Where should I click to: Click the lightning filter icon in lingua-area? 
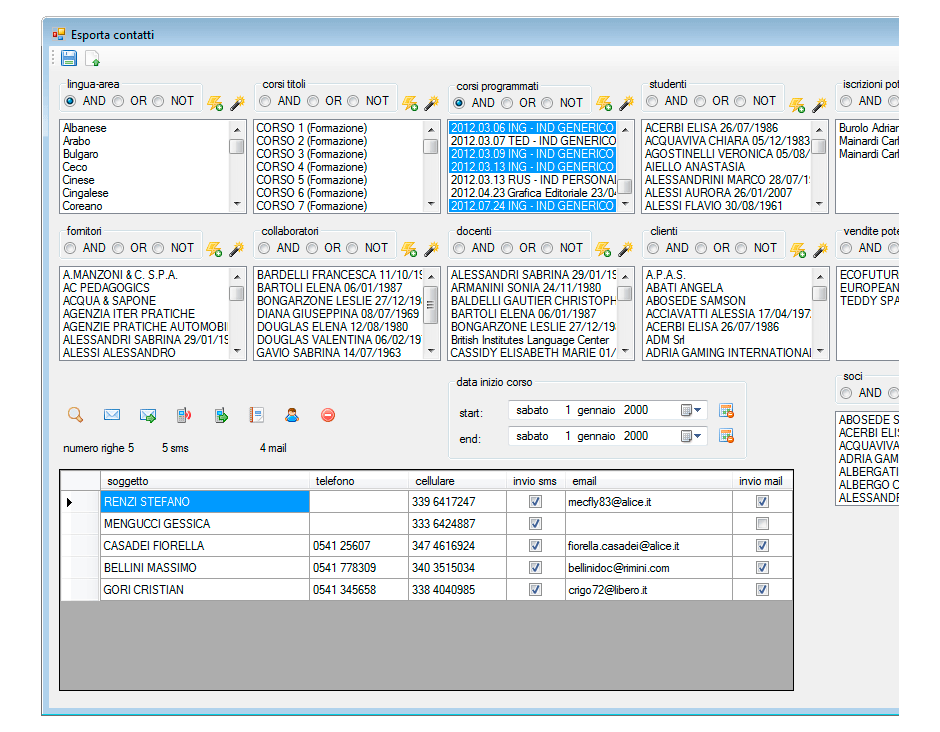tap(215, 103)
